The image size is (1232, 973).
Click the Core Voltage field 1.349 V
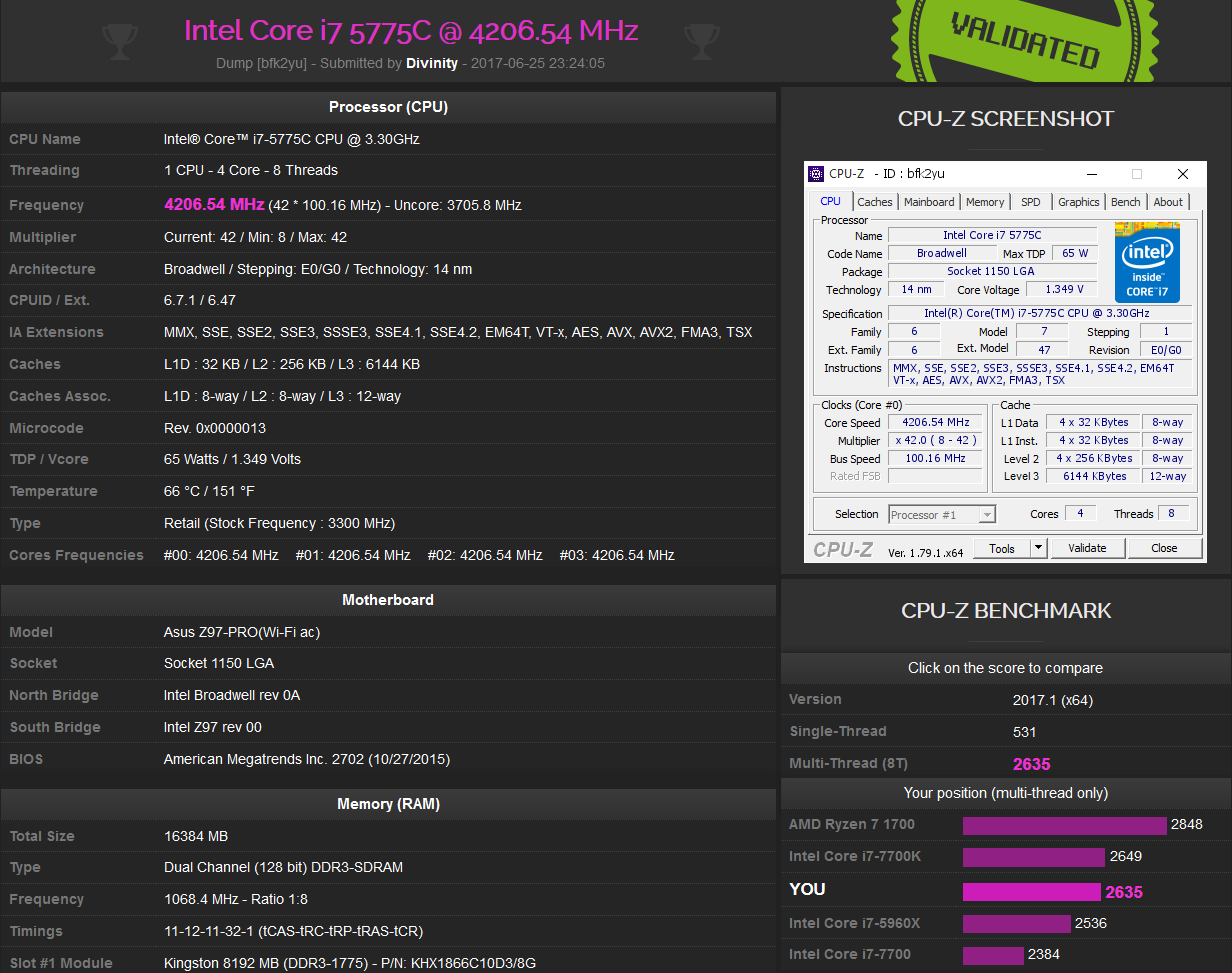1061,290
